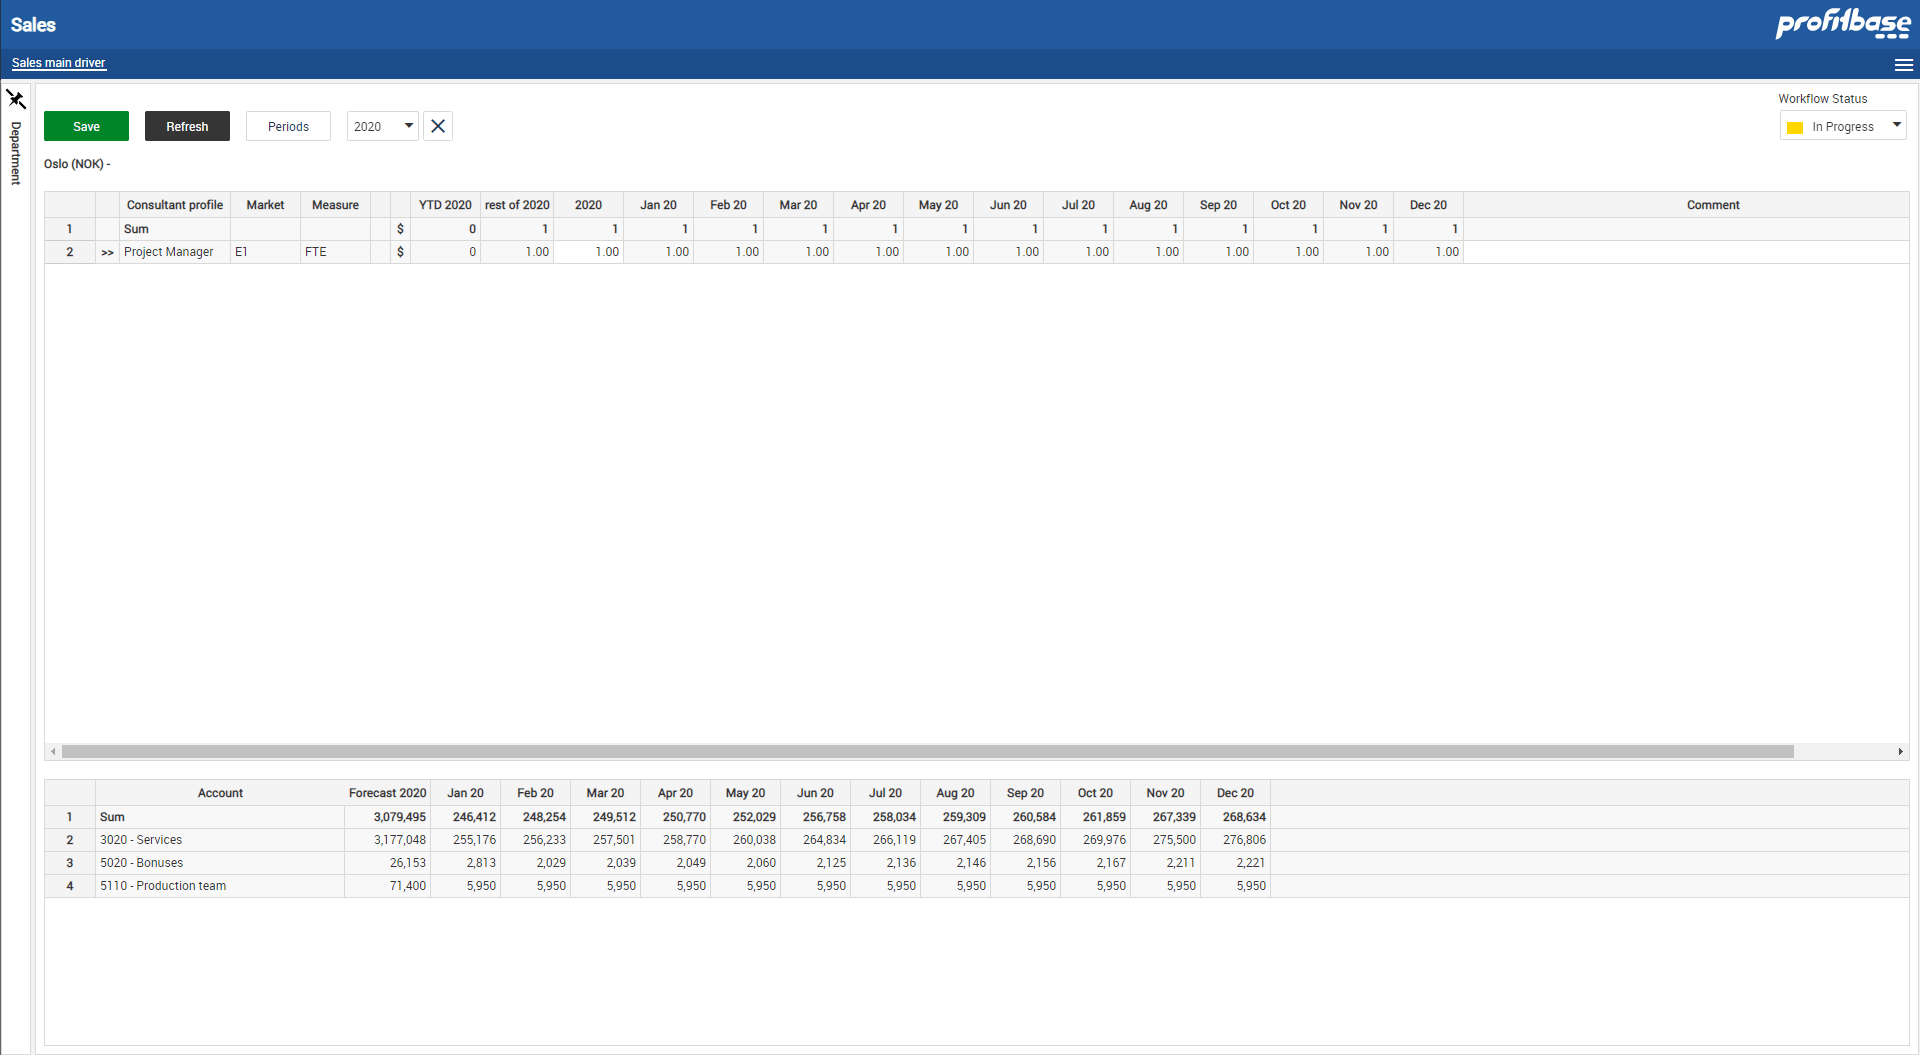The height and width of the screenshot is (1055, 1920).
Task: Click the right scroll arrow on the scrollbar
Action: tap(1901, 751)
